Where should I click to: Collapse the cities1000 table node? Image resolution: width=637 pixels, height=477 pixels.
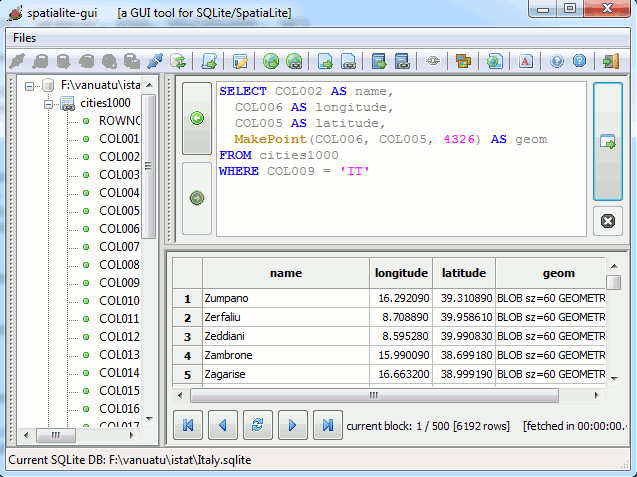tap(48, 104)
